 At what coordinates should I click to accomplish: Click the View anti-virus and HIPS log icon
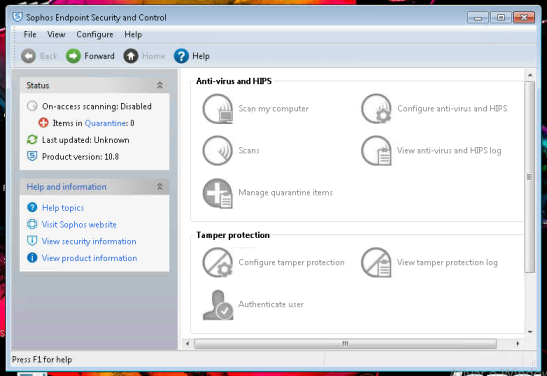[376, 151]
